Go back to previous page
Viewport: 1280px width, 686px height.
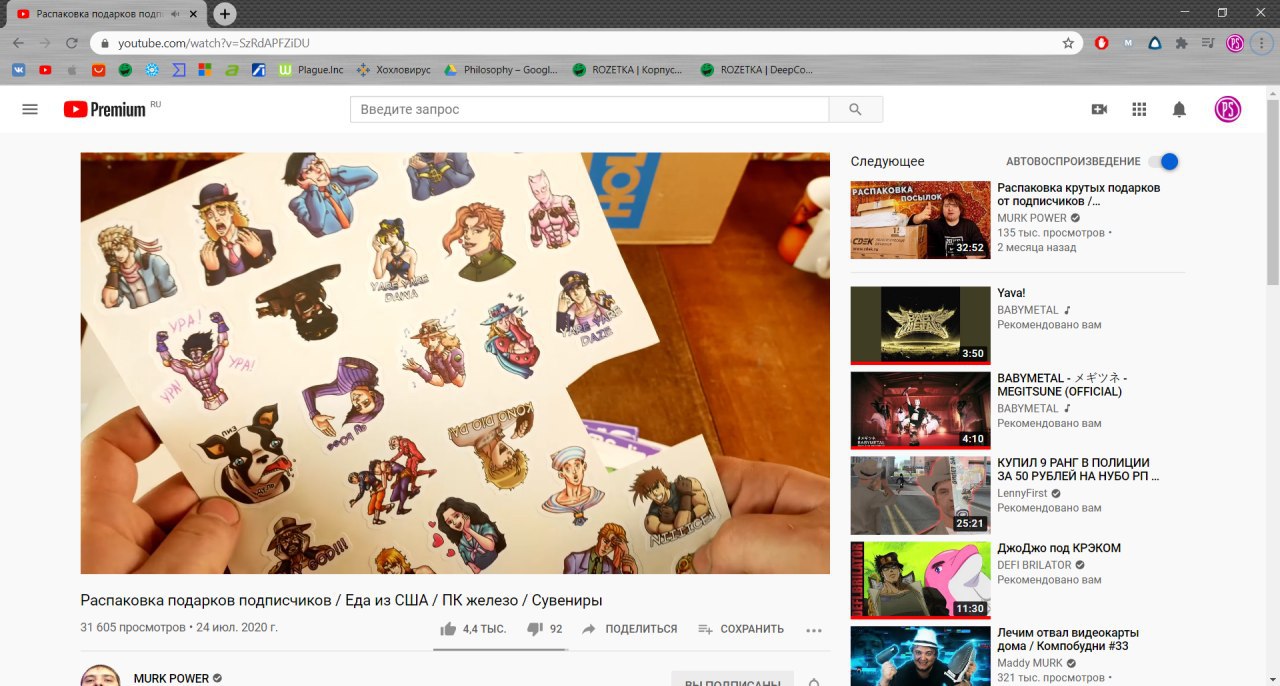[18, 43]
